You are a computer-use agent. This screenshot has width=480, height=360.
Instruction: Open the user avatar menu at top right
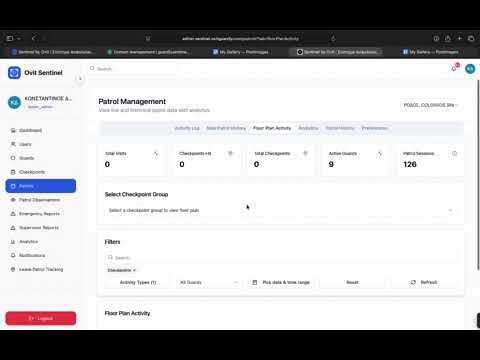coord(470,69)
